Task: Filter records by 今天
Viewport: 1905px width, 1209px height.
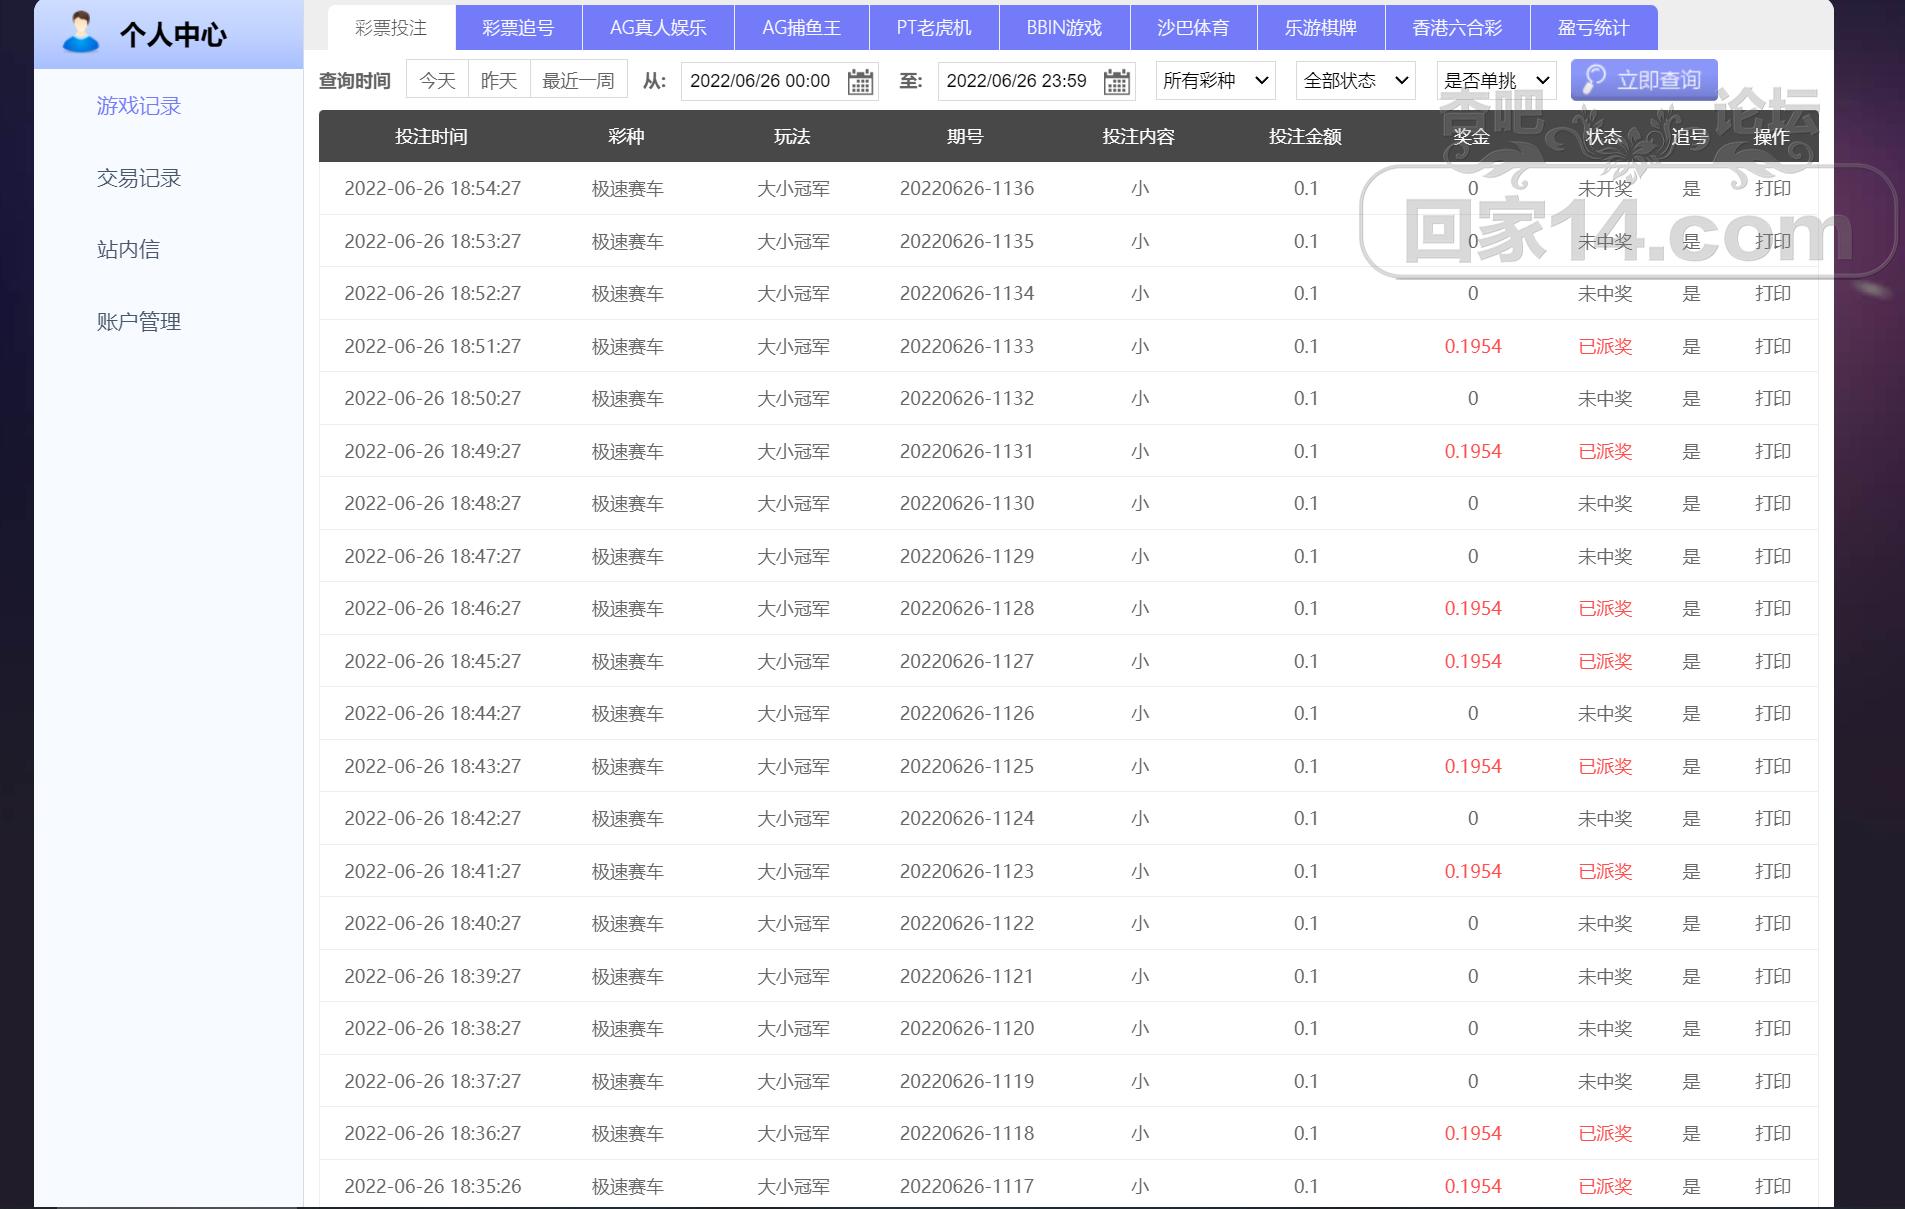Action: pyautogui.click(x=437, y=80)
